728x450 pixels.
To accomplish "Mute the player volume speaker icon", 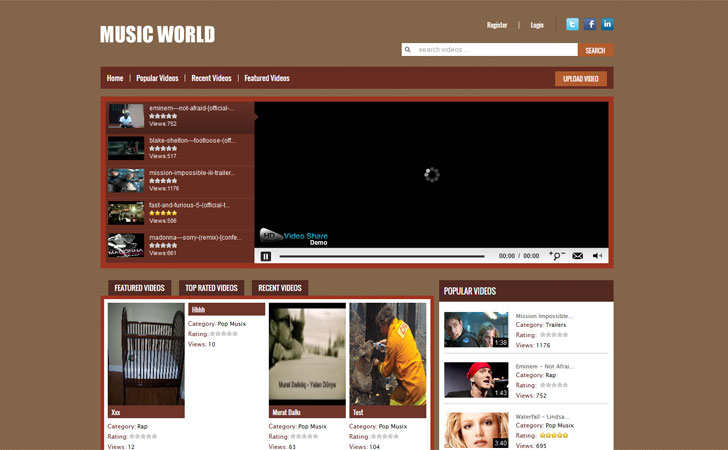I will click(x=598, y=256).
